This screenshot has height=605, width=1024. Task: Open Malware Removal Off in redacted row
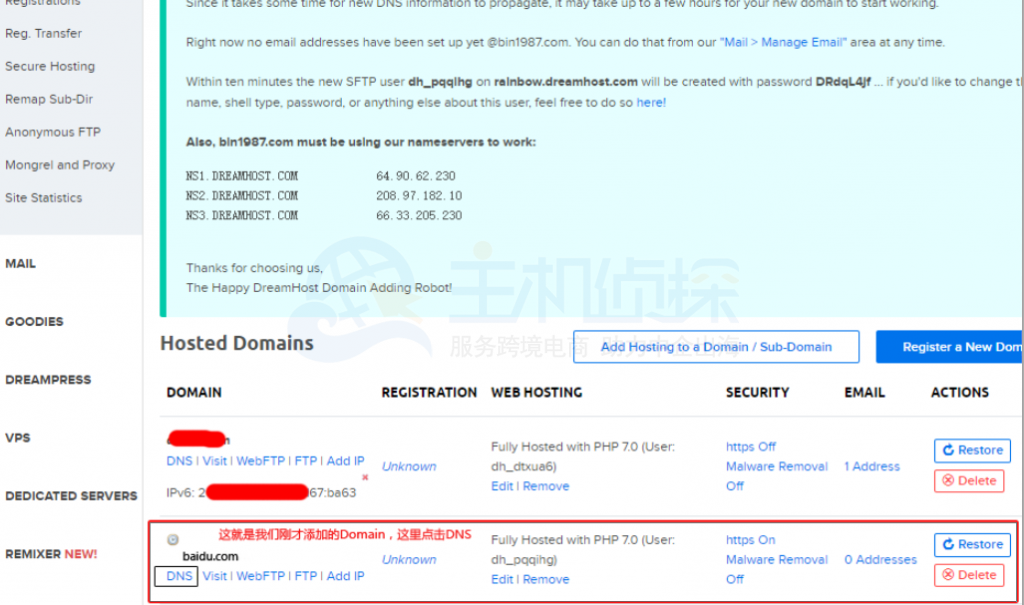pos(776,476)
